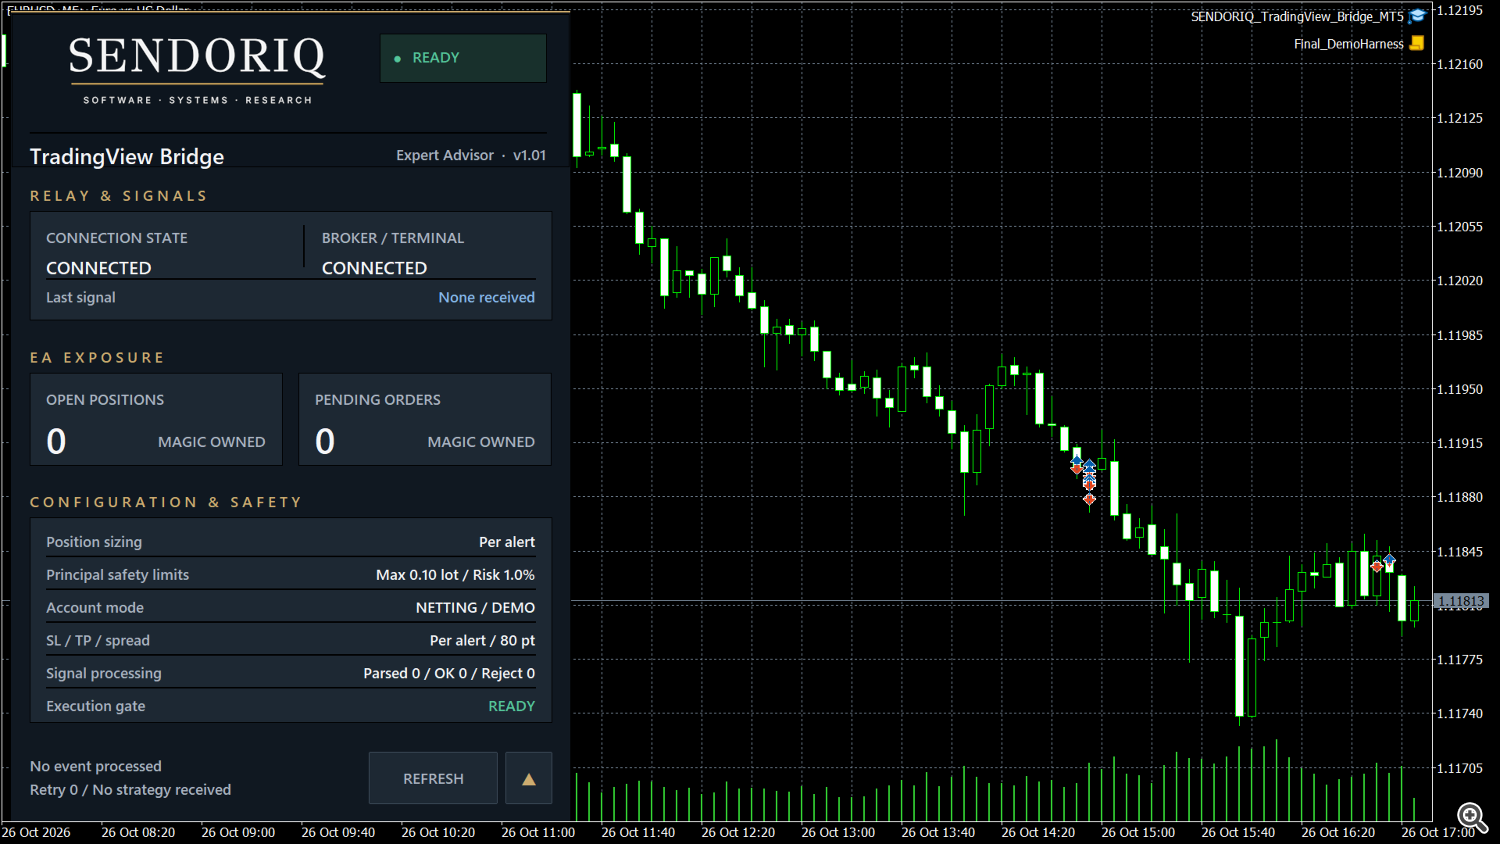Click "Max 0.10 lot / Risk 1.0%" value
The image size is (1500, 844).
point(455,575)
